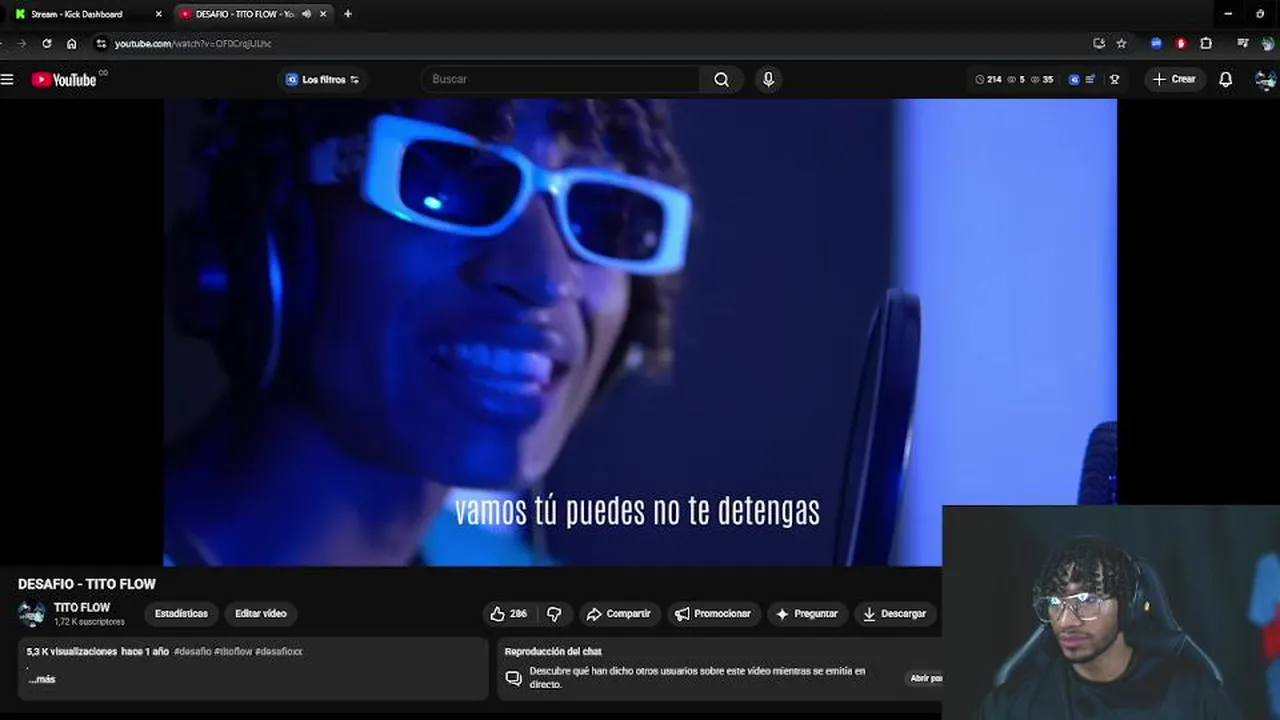Click the list icon in the stats bar
This screenshot has width=1280, height=720.
tap(1090, 79)
